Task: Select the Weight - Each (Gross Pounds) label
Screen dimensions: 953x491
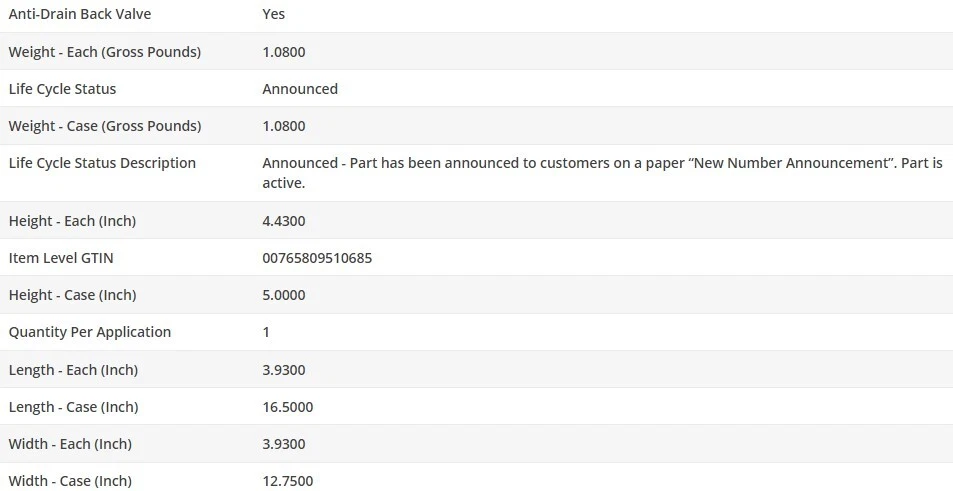Action: coord(105,52)
